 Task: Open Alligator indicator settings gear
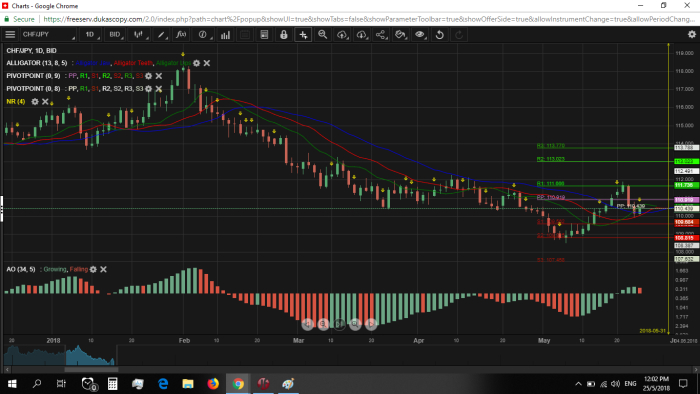pos(196,63)
